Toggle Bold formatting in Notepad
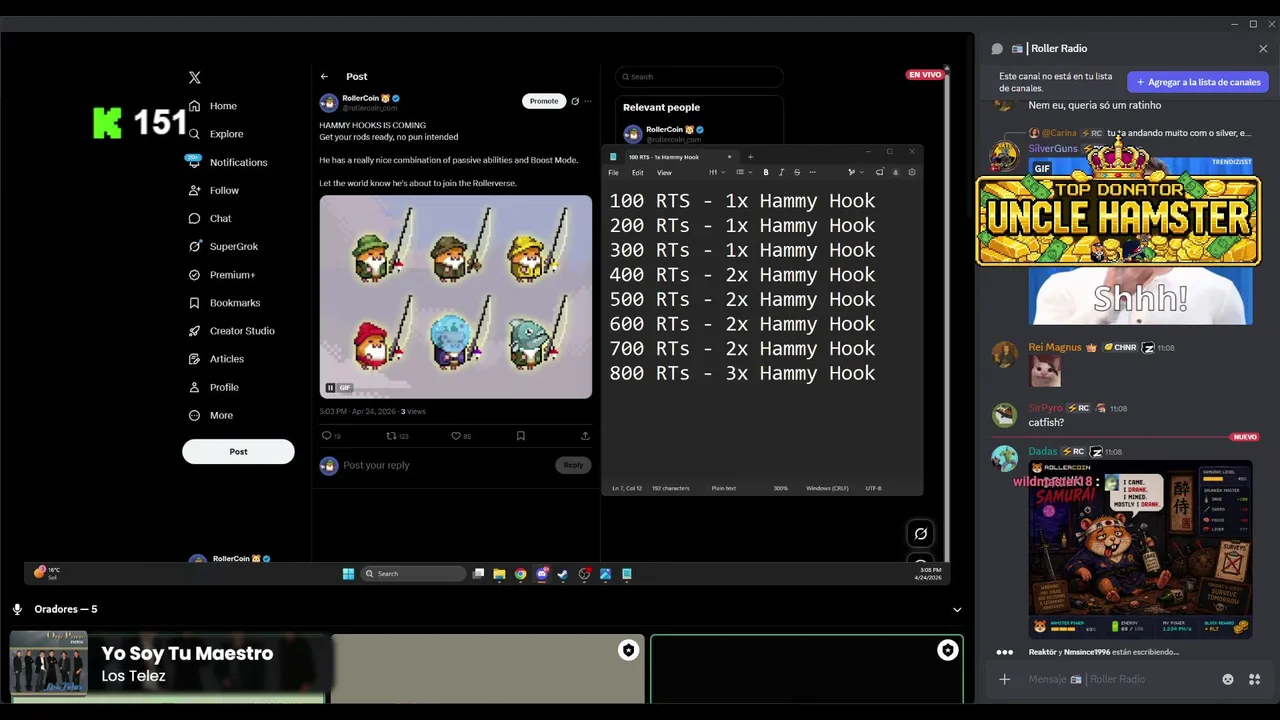The width and height of the screenshot is (1280, 720). coord(766,172)
